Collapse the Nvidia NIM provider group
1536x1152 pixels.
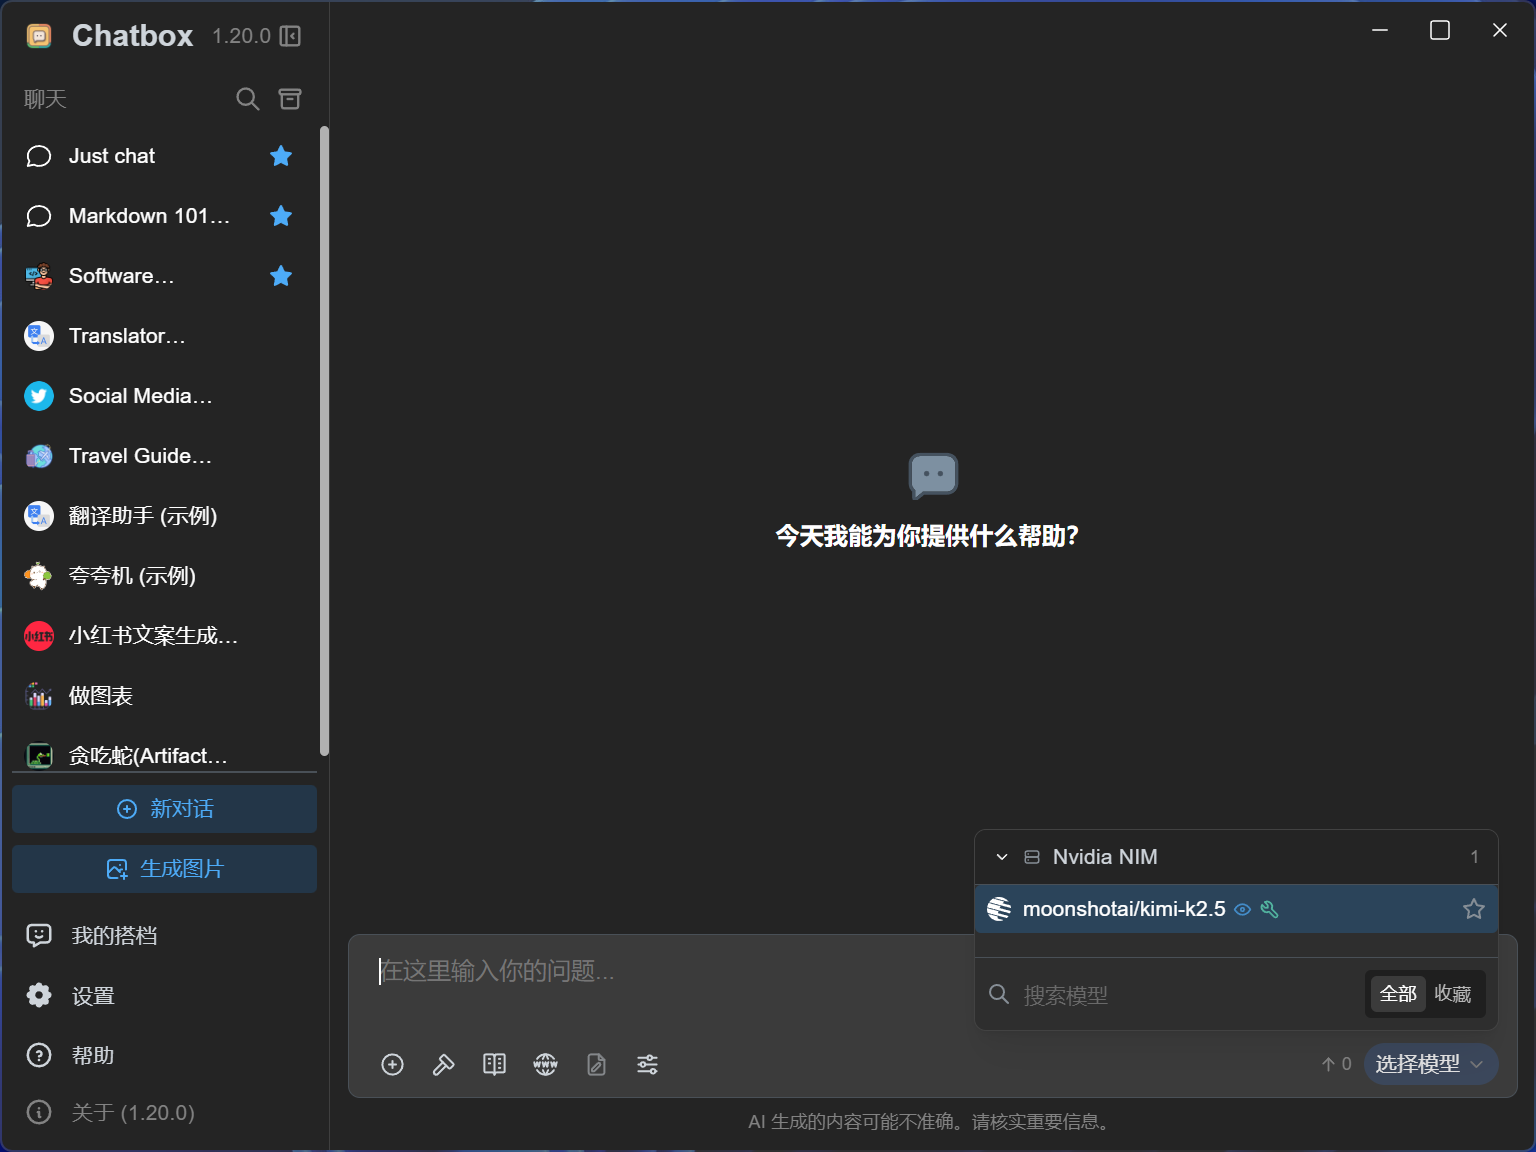click(1000, 856)
